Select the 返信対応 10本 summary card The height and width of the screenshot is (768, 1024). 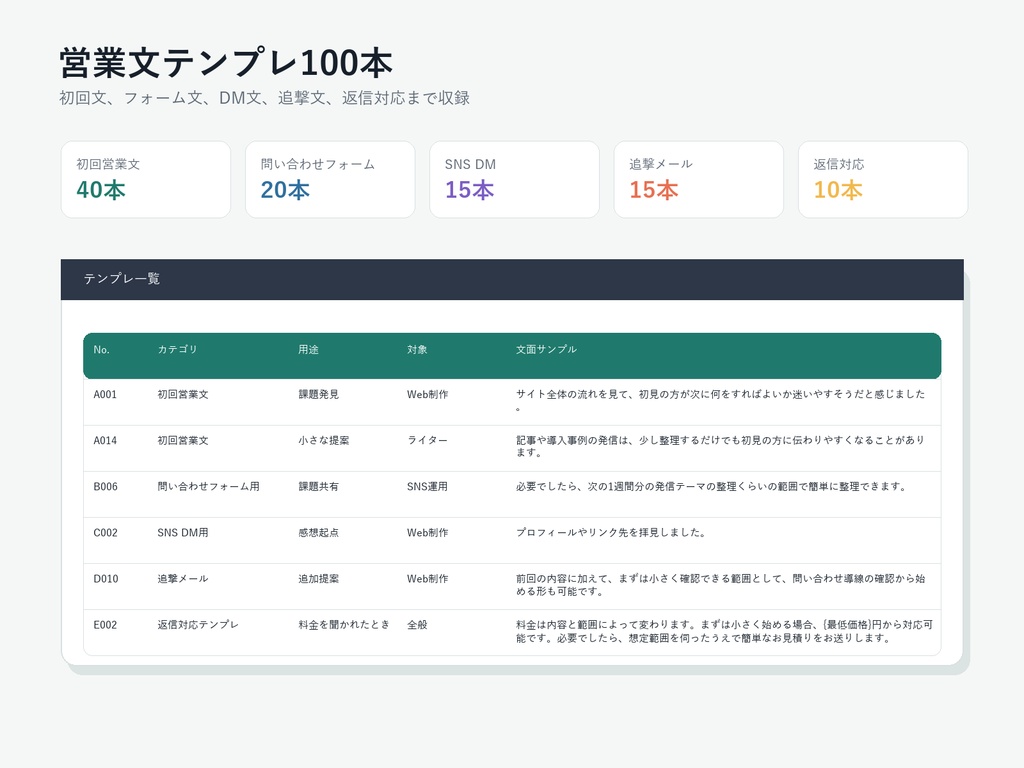pyautogui.click(x=883, y=180)
